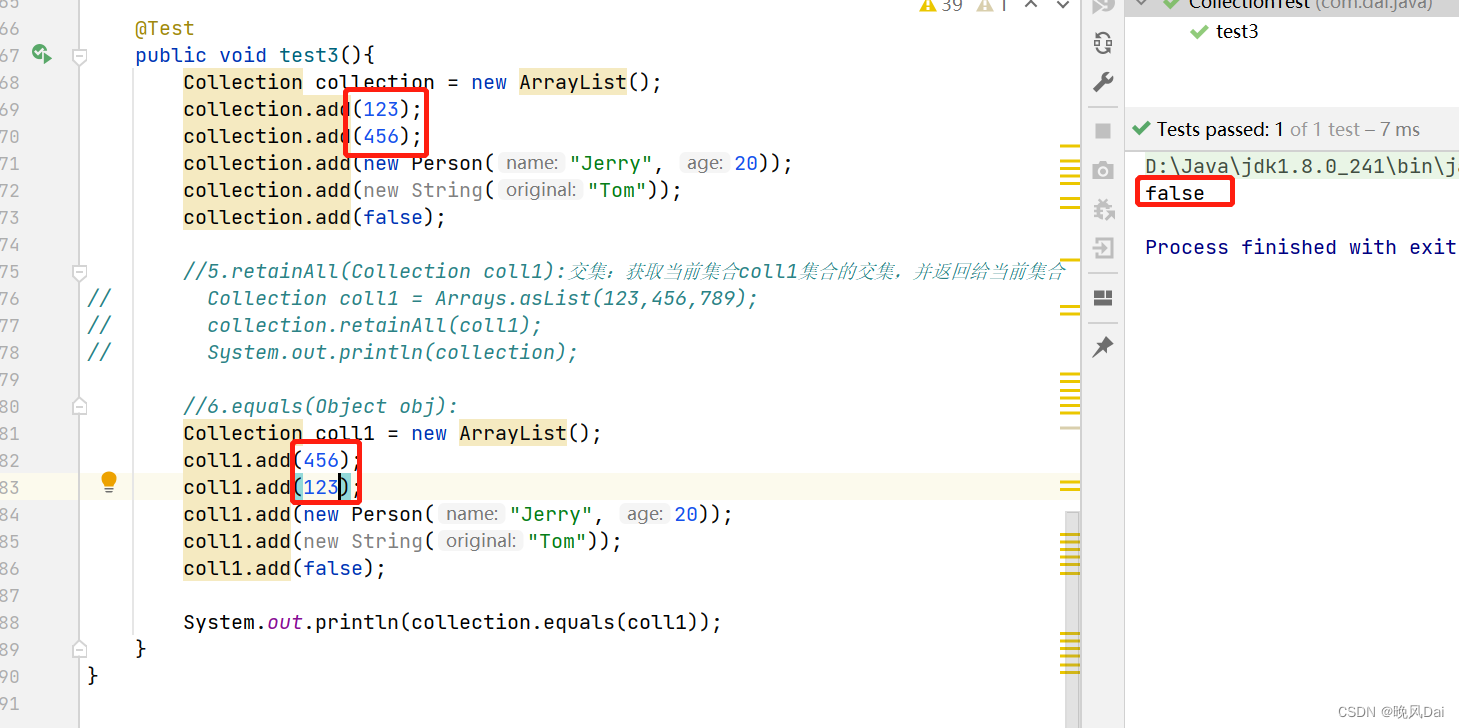Screen dimensions: 1459x728
Task: Click the test3 method name in declaration
Action: coord(309,55)
